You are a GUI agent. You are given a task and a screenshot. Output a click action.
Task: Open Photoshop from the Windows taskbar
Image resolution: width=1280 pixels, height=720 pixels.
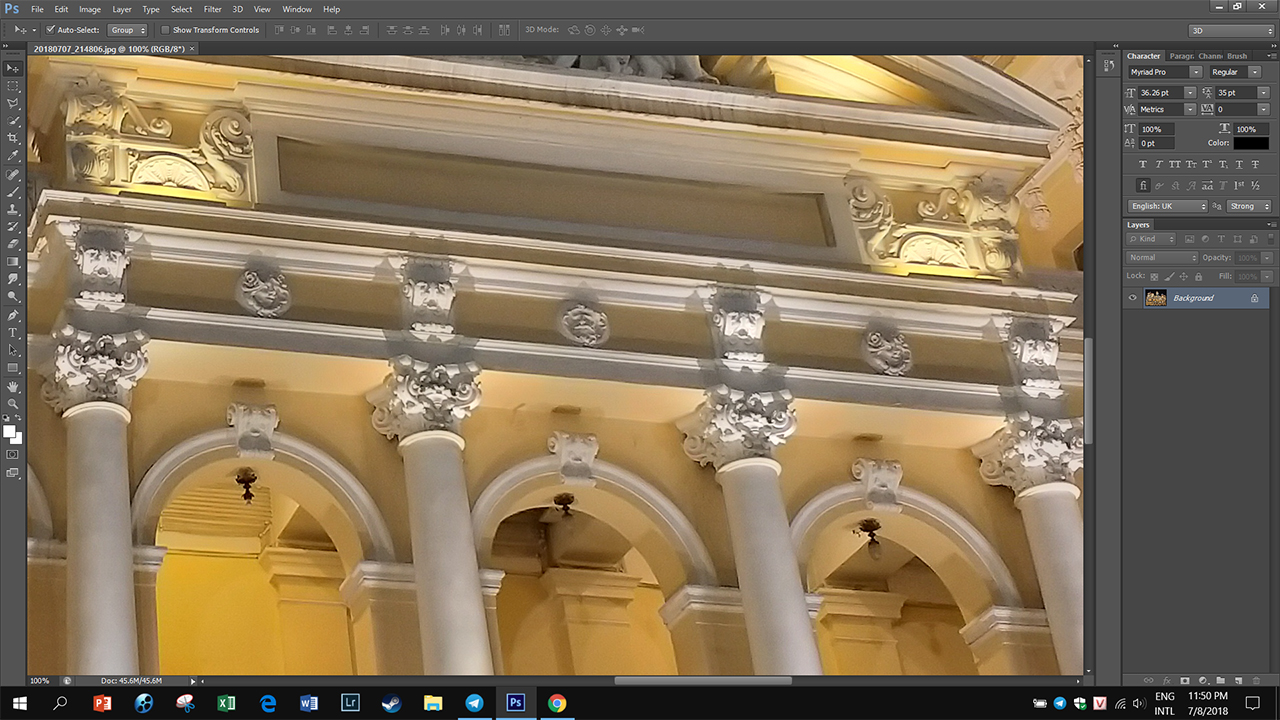(516, 703)
